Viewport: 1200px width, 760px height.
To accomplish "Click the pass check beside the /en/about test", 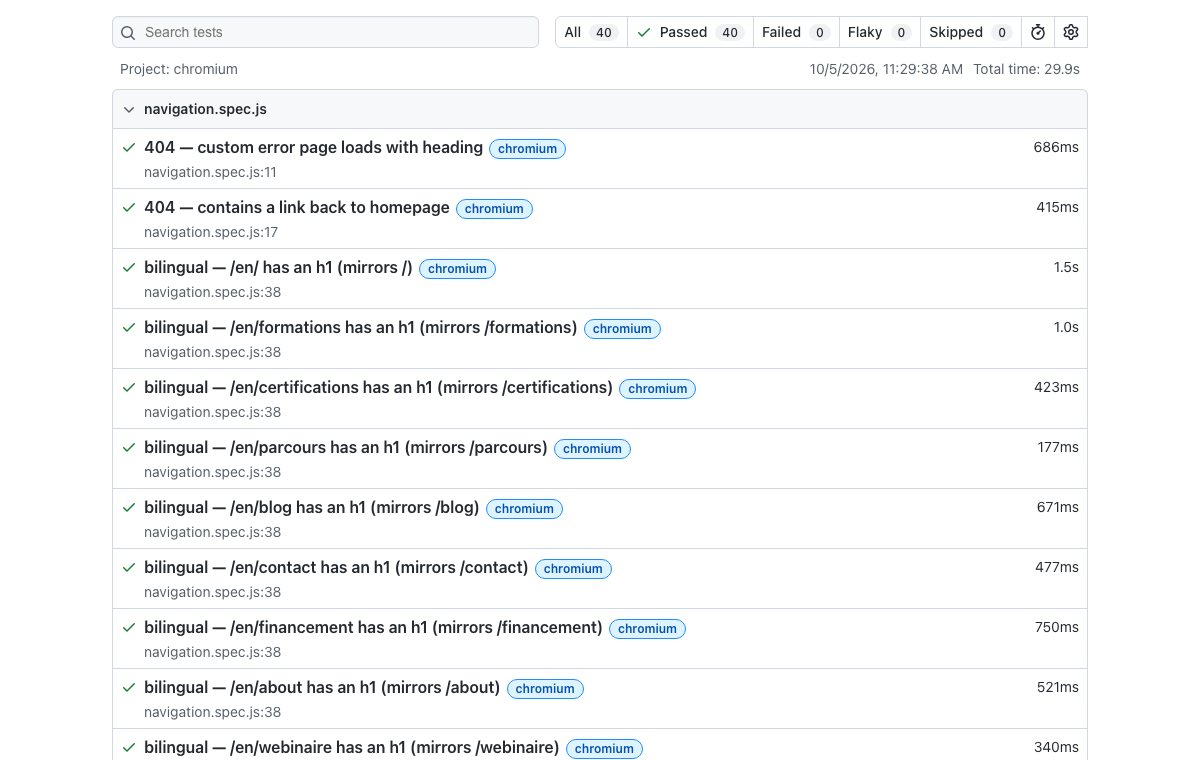I will click(128, 687).
